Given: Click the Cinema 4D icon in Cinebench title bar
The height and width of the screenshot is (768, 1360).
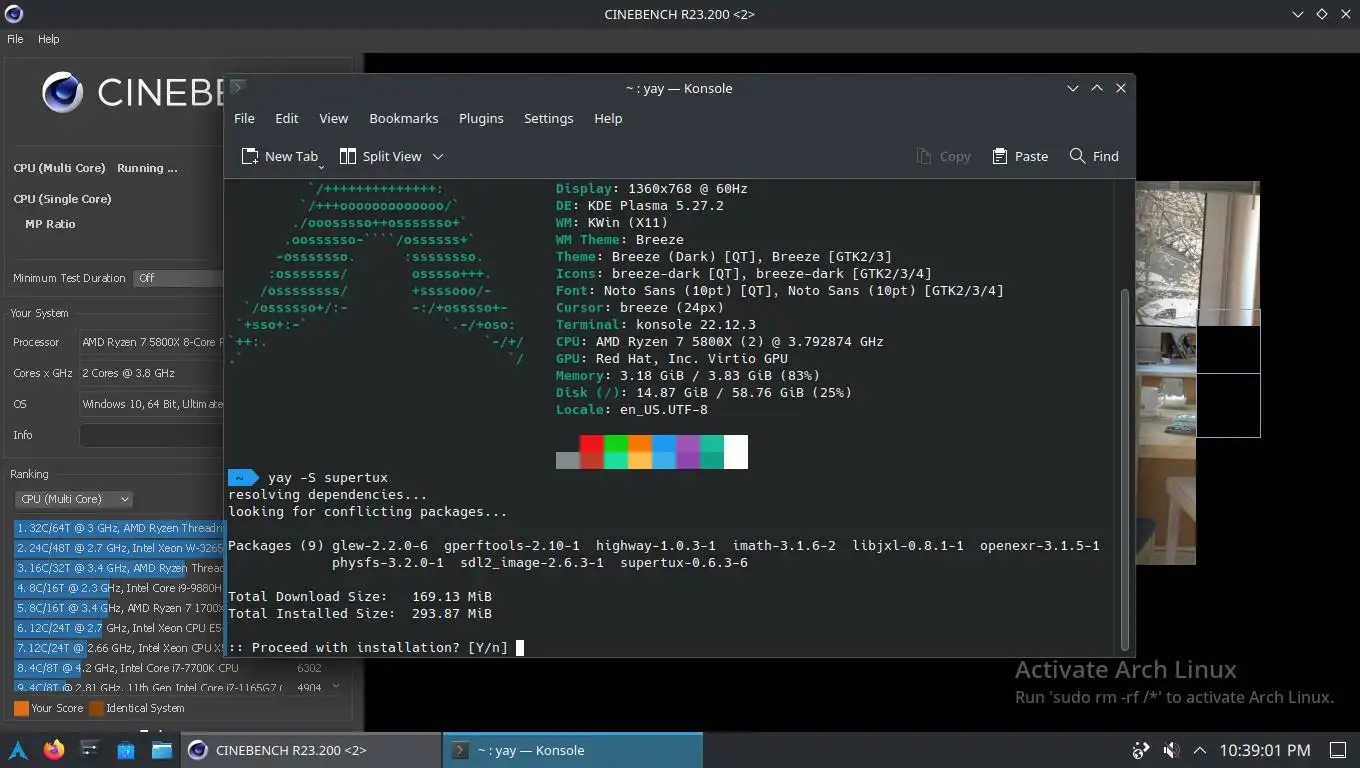Looking at the screenshot, I should [14, 14].
